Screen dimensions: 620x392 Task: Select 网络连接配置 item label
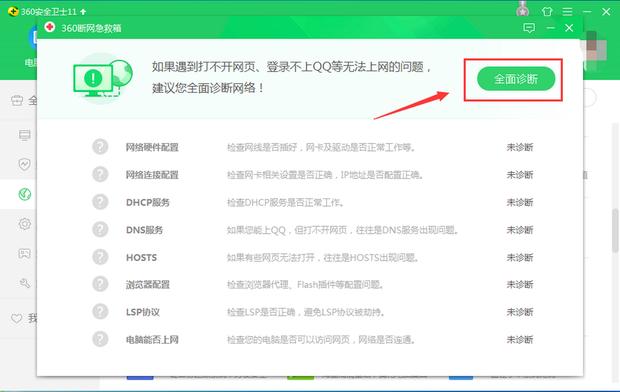[152, 175]
